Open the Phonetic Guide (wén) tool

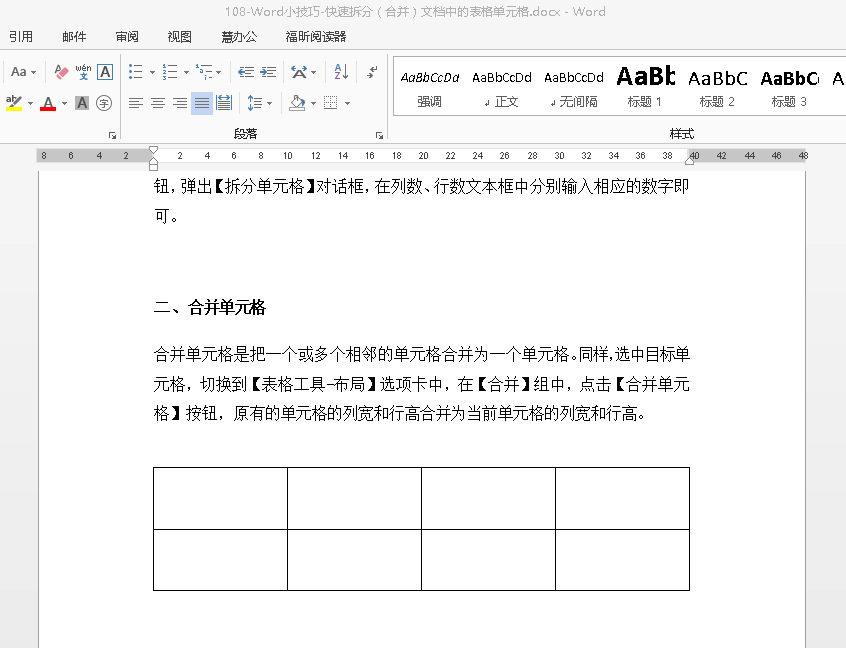point(83,72)
